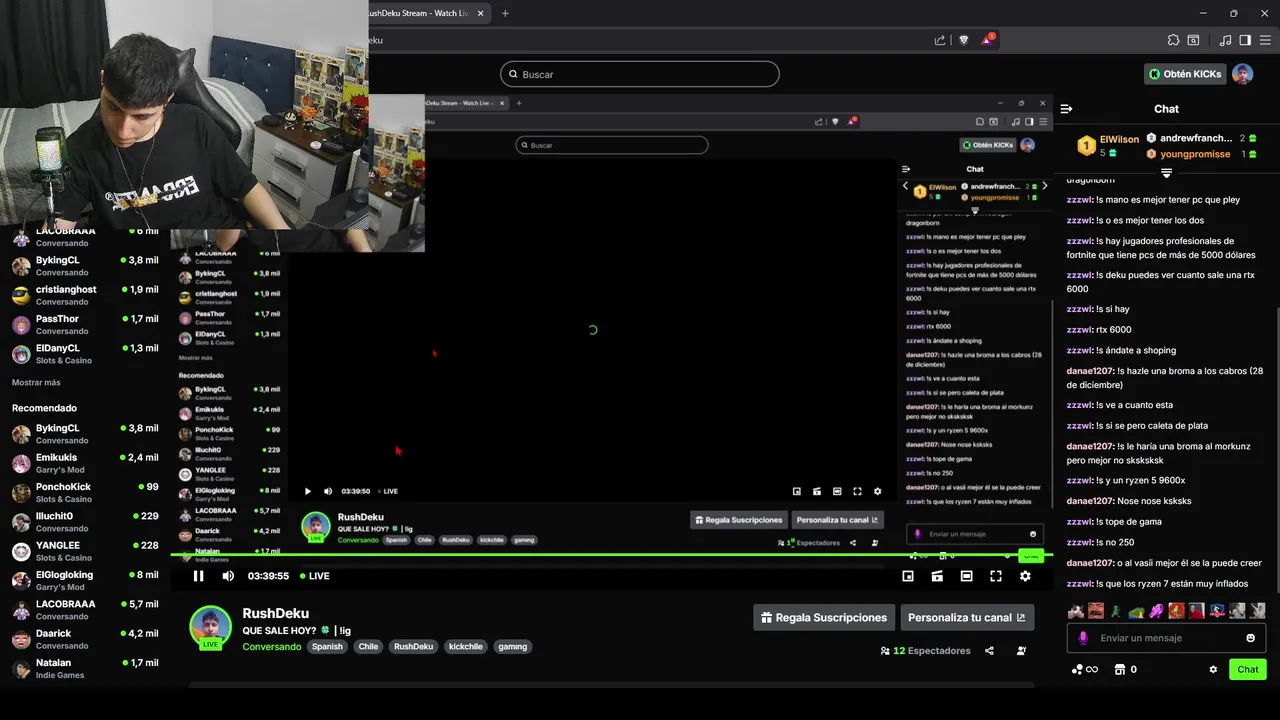Image resolution: width=1280 pixels, height=720 pixels.
Task: Click fullscreen icon in nested stream preview
Action: click(x=857, y=491)
